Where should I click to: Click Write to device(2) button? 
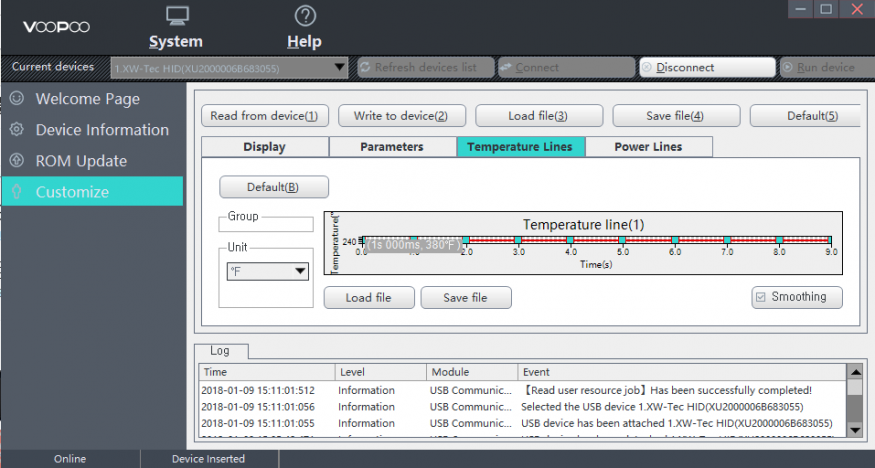[x=401, y=116]
